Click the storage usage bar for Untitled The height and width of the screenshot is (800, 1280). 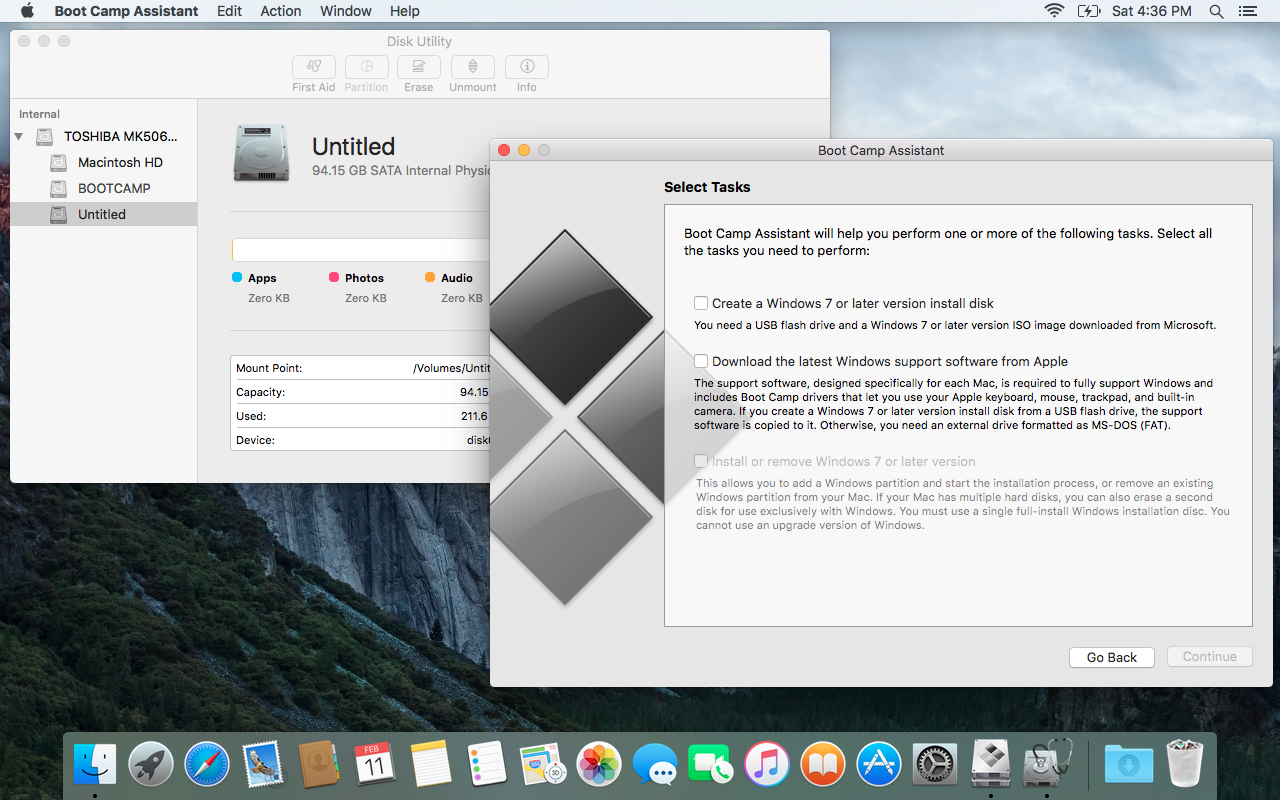[360, 249]
